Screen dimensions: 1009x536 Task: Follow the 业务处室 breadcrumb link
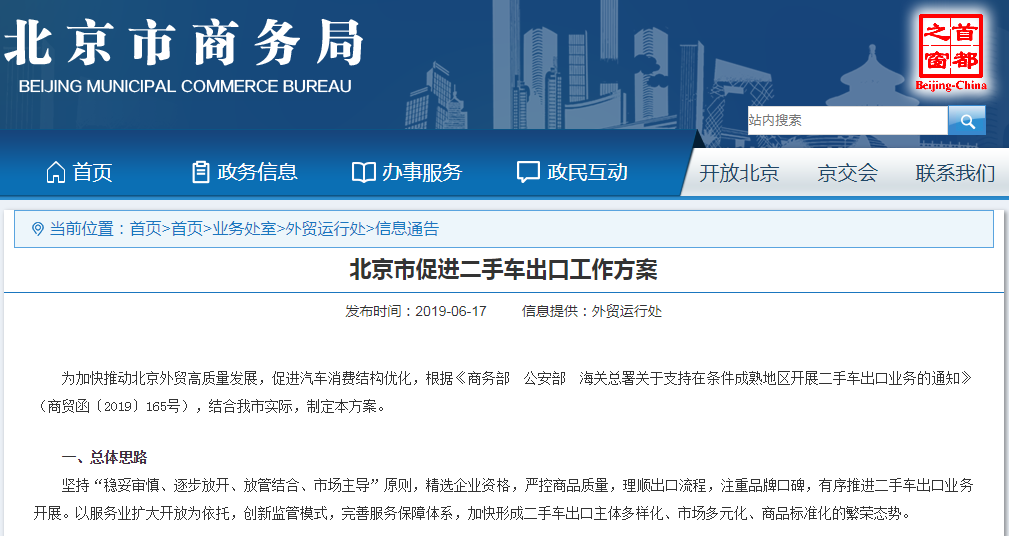pyautogui.click(x=244, y=228)
